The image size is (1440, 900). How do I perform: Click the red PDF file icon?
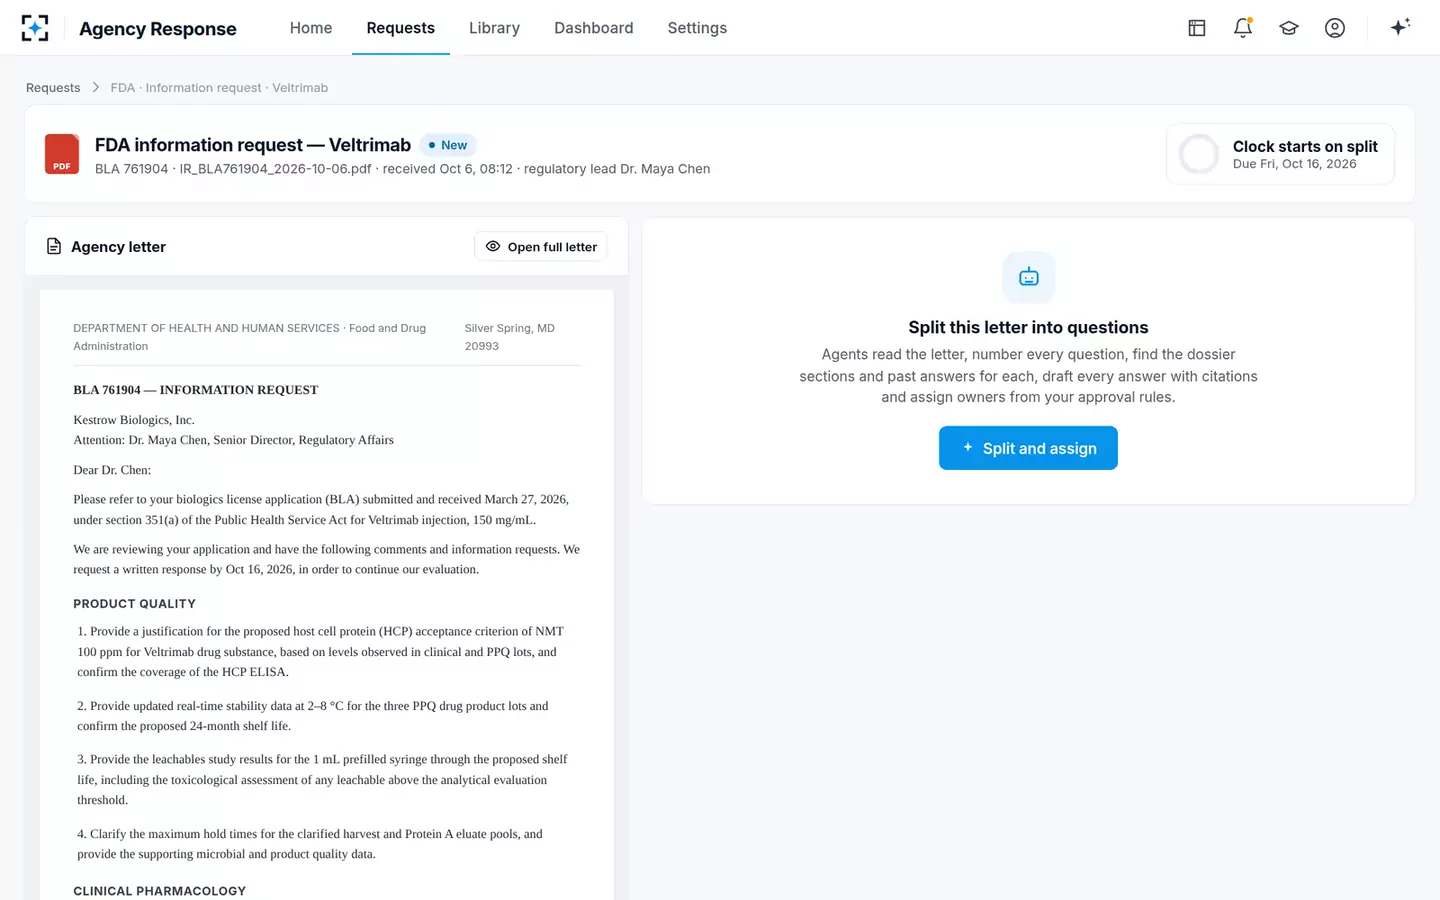[62, 154]
